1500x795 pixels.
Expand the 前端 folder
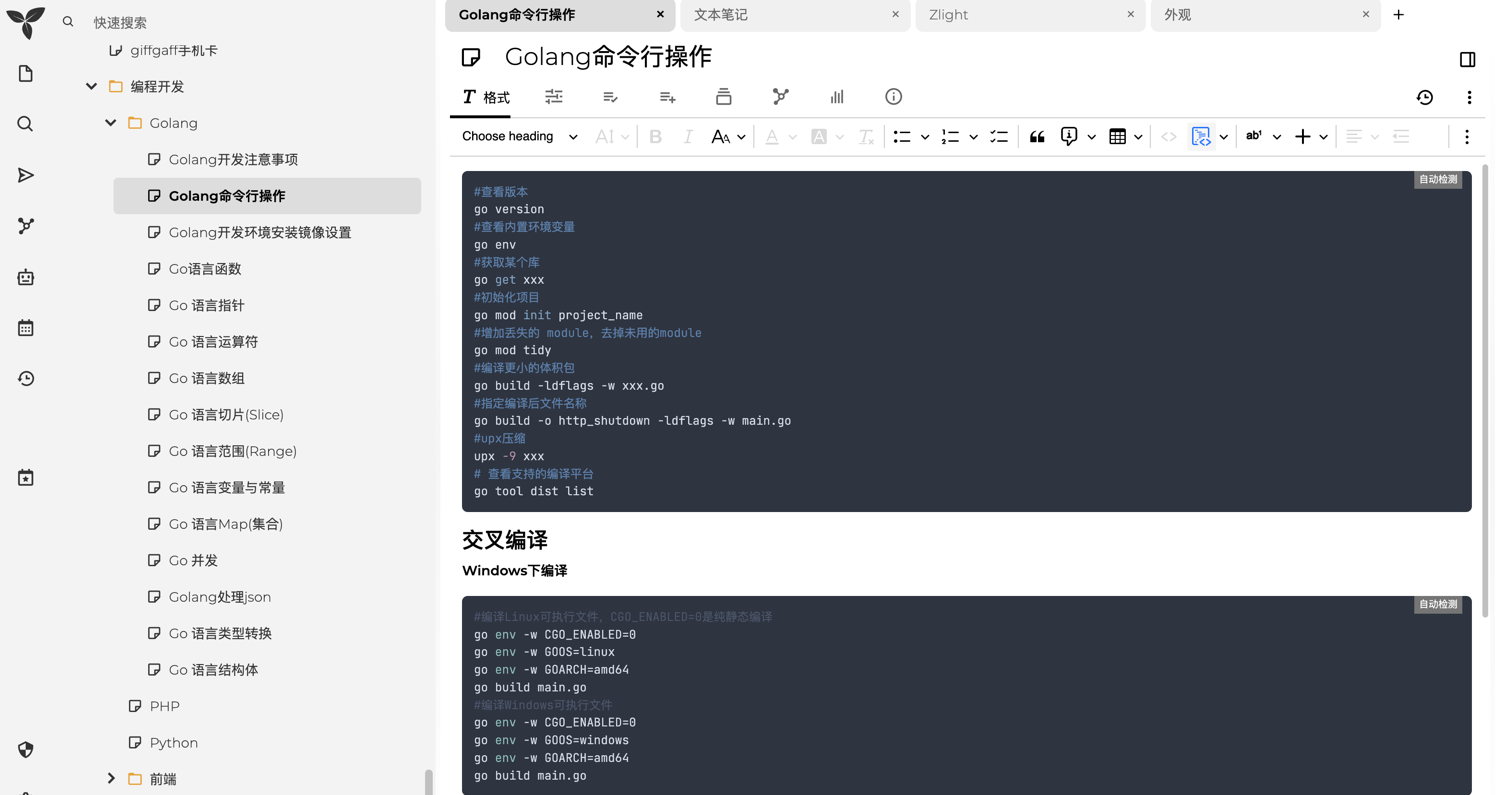111,779
